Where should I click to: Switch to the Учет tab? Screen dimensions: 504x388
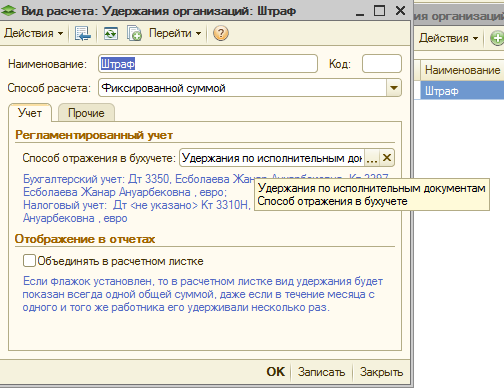(30, 113)
